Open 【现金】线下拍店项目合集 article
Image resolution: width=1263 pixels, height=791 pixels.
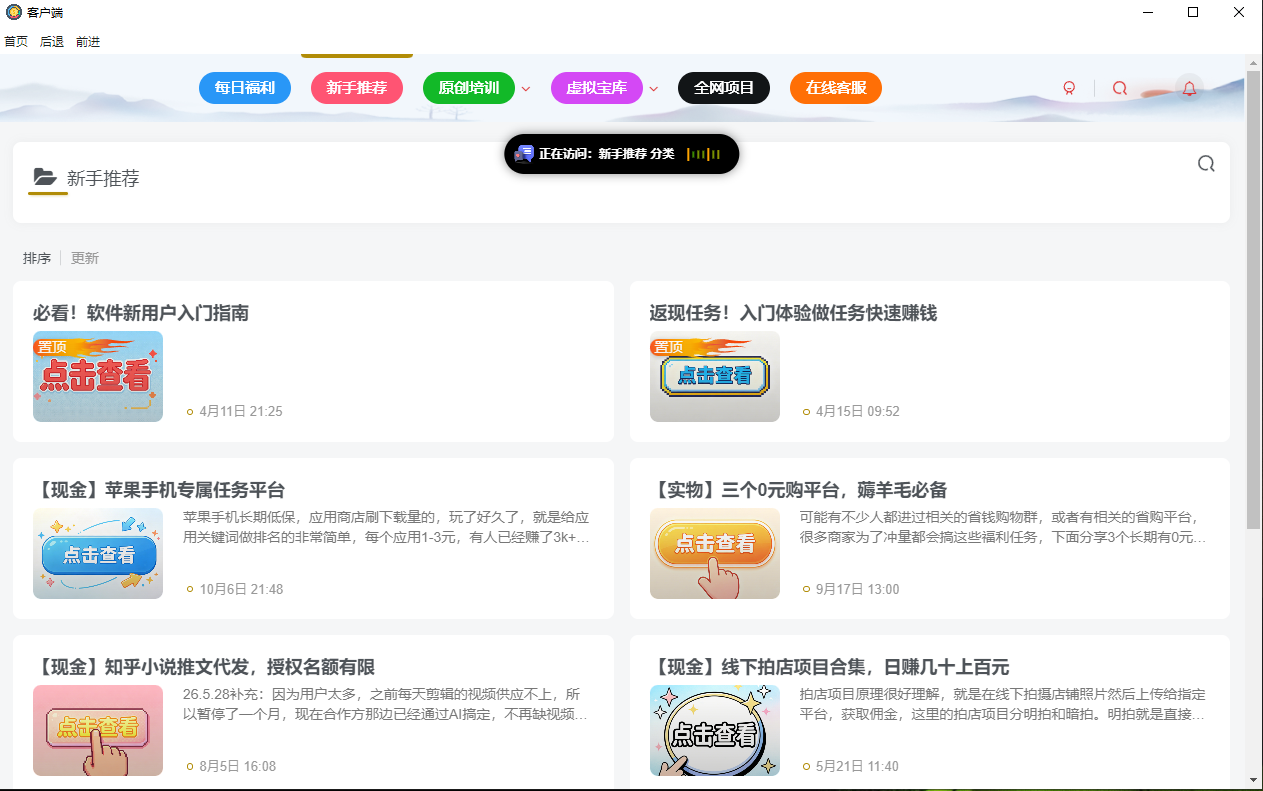click(829, 667)
